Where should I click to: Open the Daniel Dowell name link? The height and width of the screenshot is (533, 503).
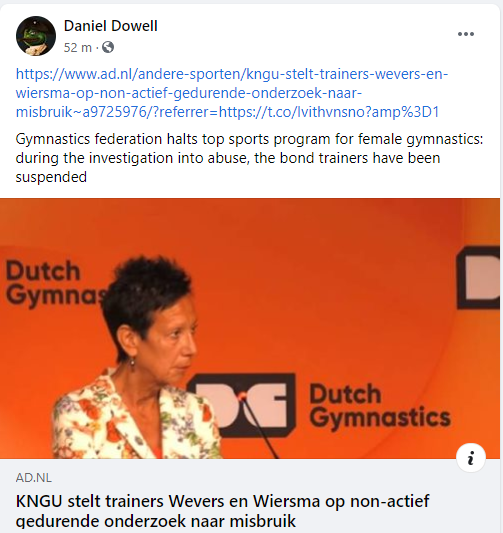(x=111, y=26)
